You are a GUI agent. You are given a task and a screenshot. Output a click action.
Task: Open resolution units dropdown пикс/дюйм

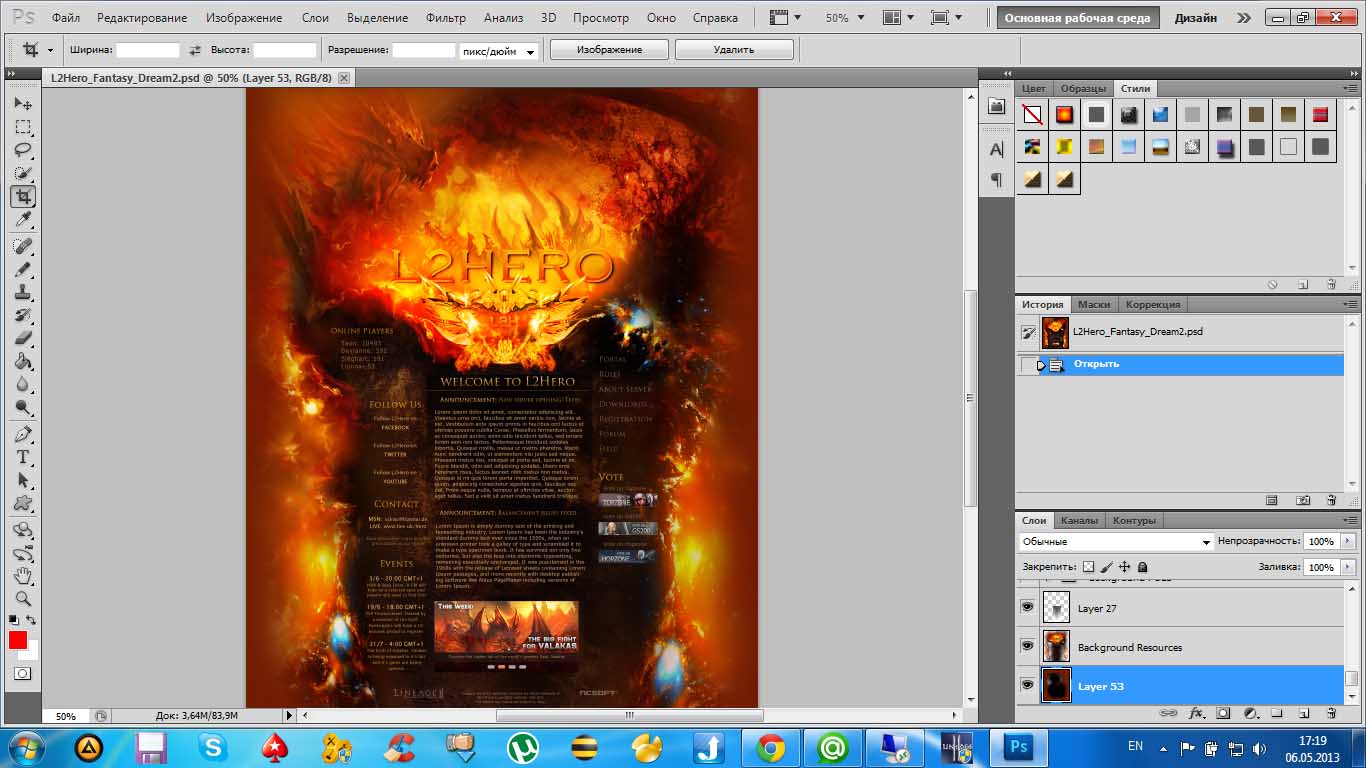498,50
